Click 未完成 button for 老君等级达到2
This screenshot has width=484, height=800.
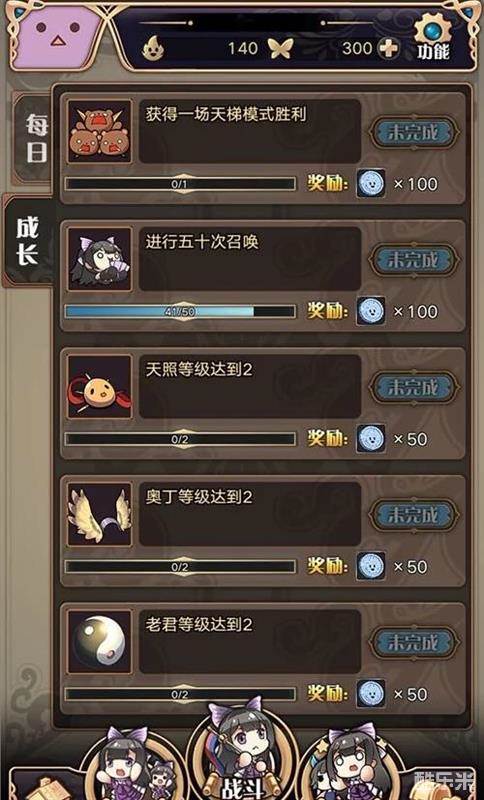[414, 642]
